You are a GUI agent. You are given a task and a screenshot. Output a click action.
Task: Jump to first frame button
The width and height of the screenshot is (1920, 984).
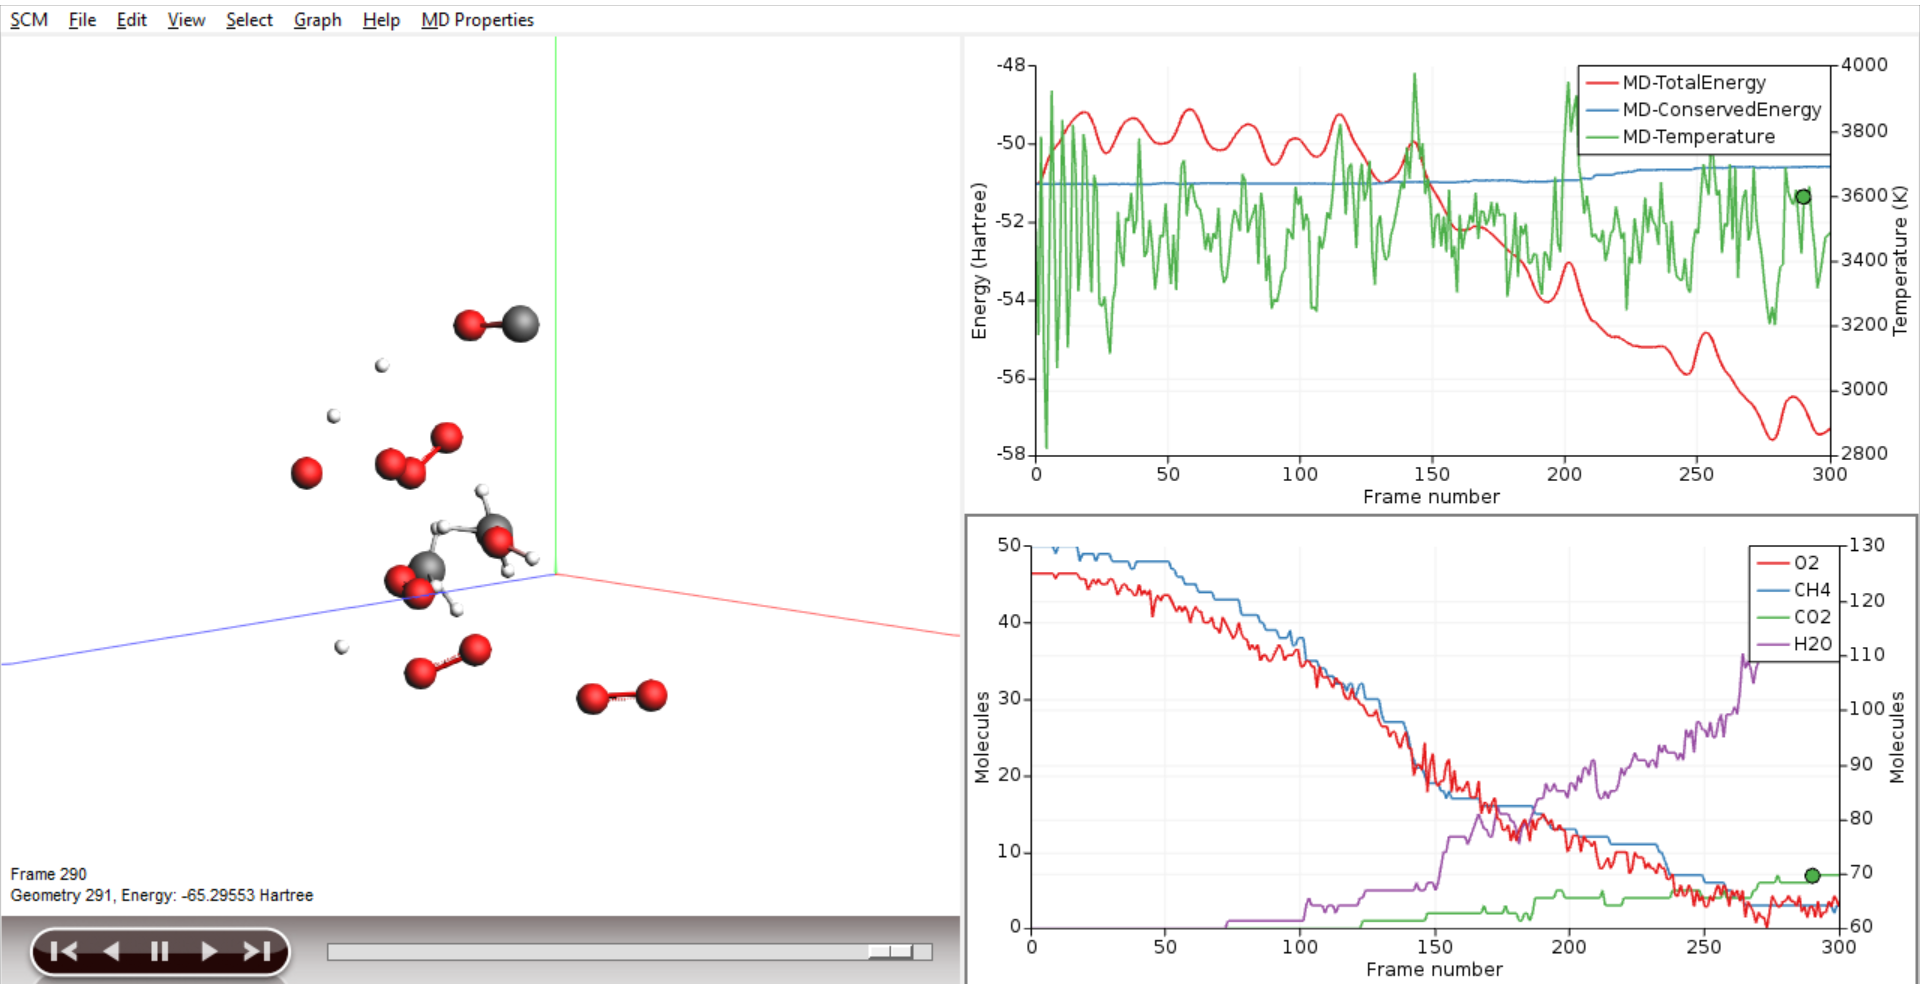point(63,951)
